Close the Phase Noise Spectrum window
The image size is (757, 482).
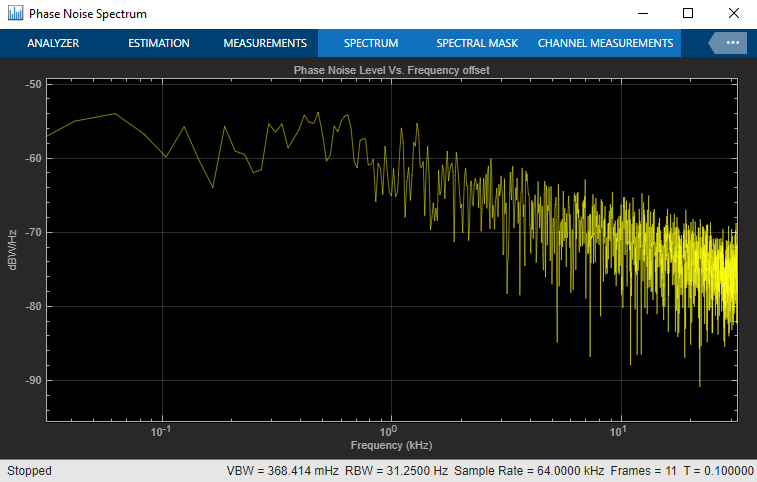733,14
